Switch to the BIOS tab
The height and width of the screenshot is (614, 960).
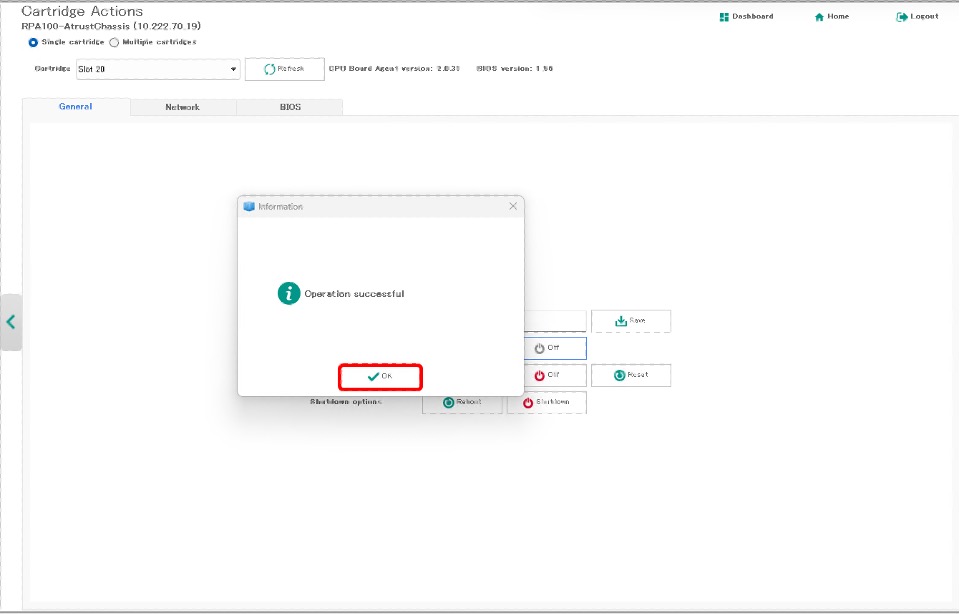[x=289, y=107]
